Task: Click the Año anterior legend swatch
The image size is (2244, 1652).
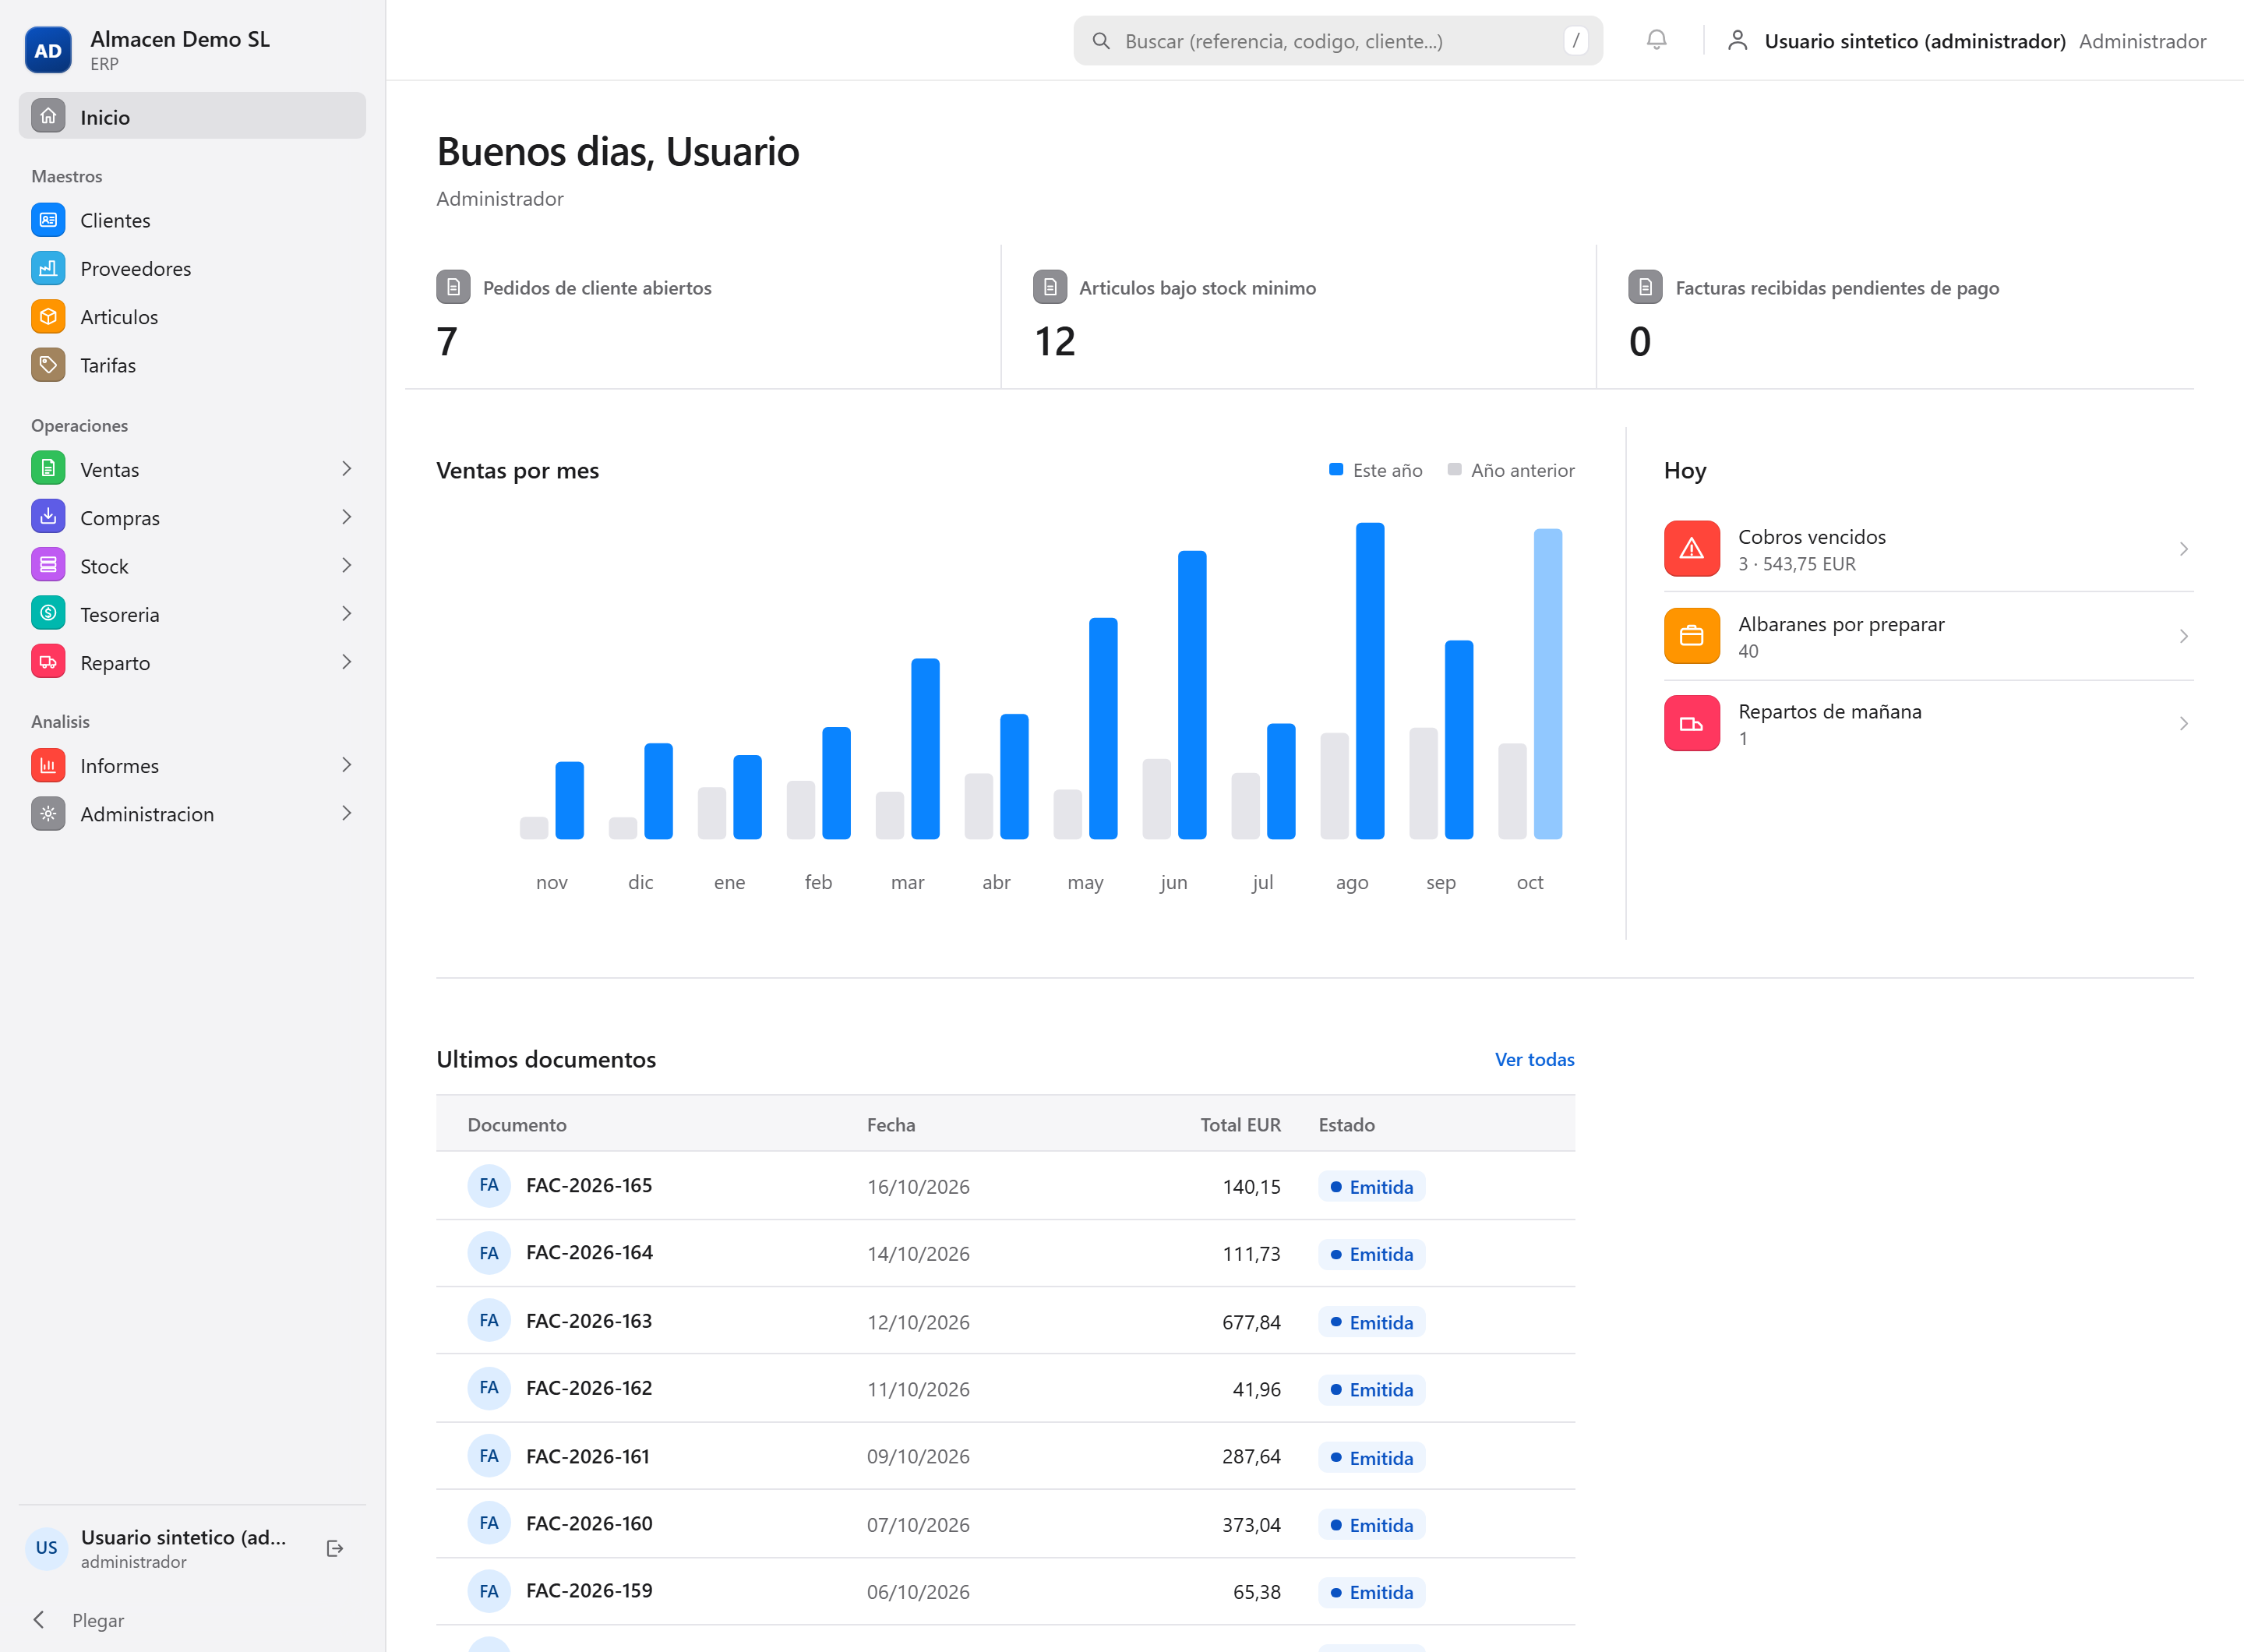Action: [x=1455, y=470]
